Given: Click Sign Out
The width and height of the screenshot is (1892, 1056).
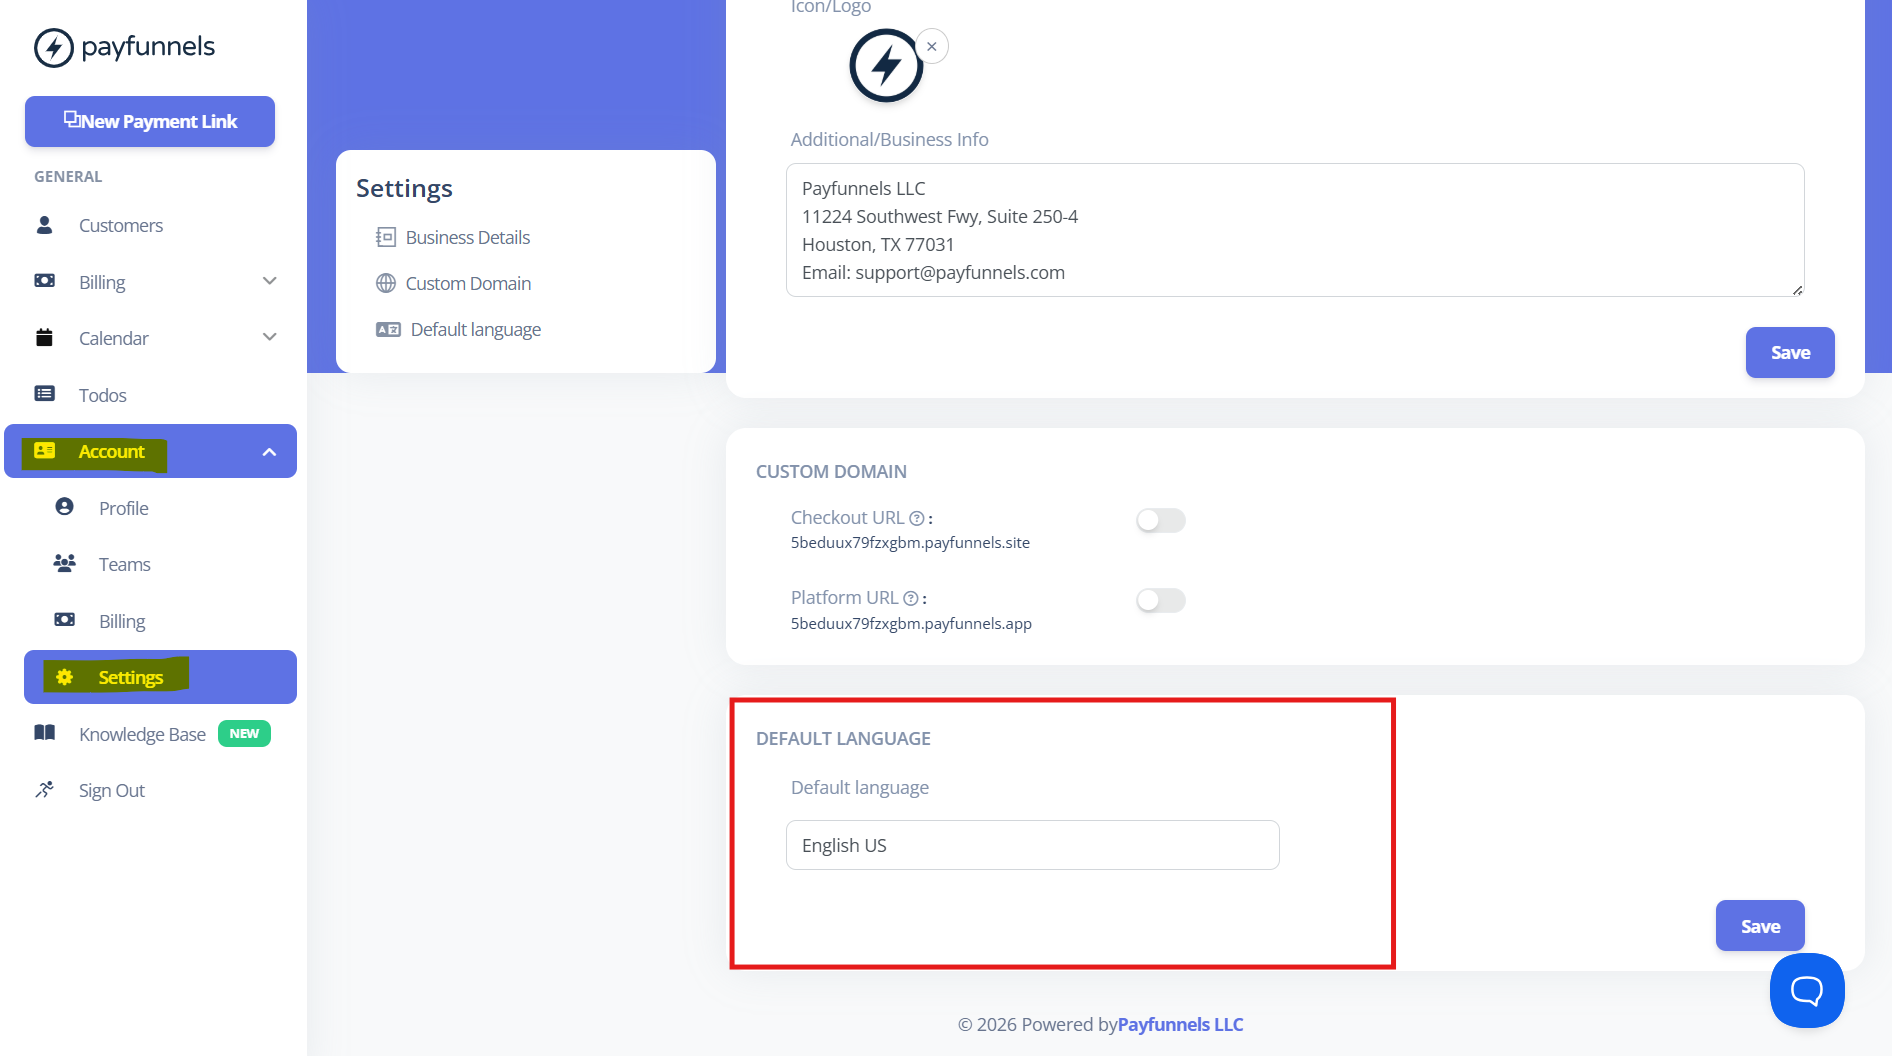Looking at the screenshot, I should (x=111, y=790).
